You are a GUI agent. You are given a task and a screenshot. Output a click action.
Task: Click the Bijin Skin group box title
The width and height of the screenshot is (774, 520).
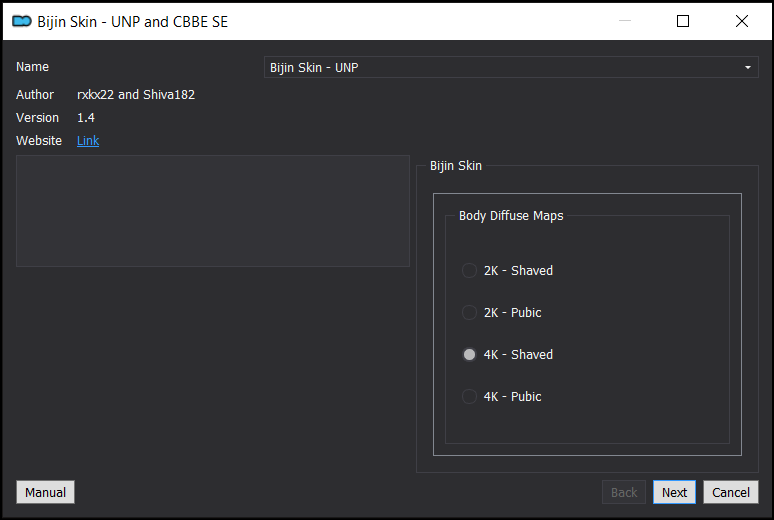coord(456,166)
